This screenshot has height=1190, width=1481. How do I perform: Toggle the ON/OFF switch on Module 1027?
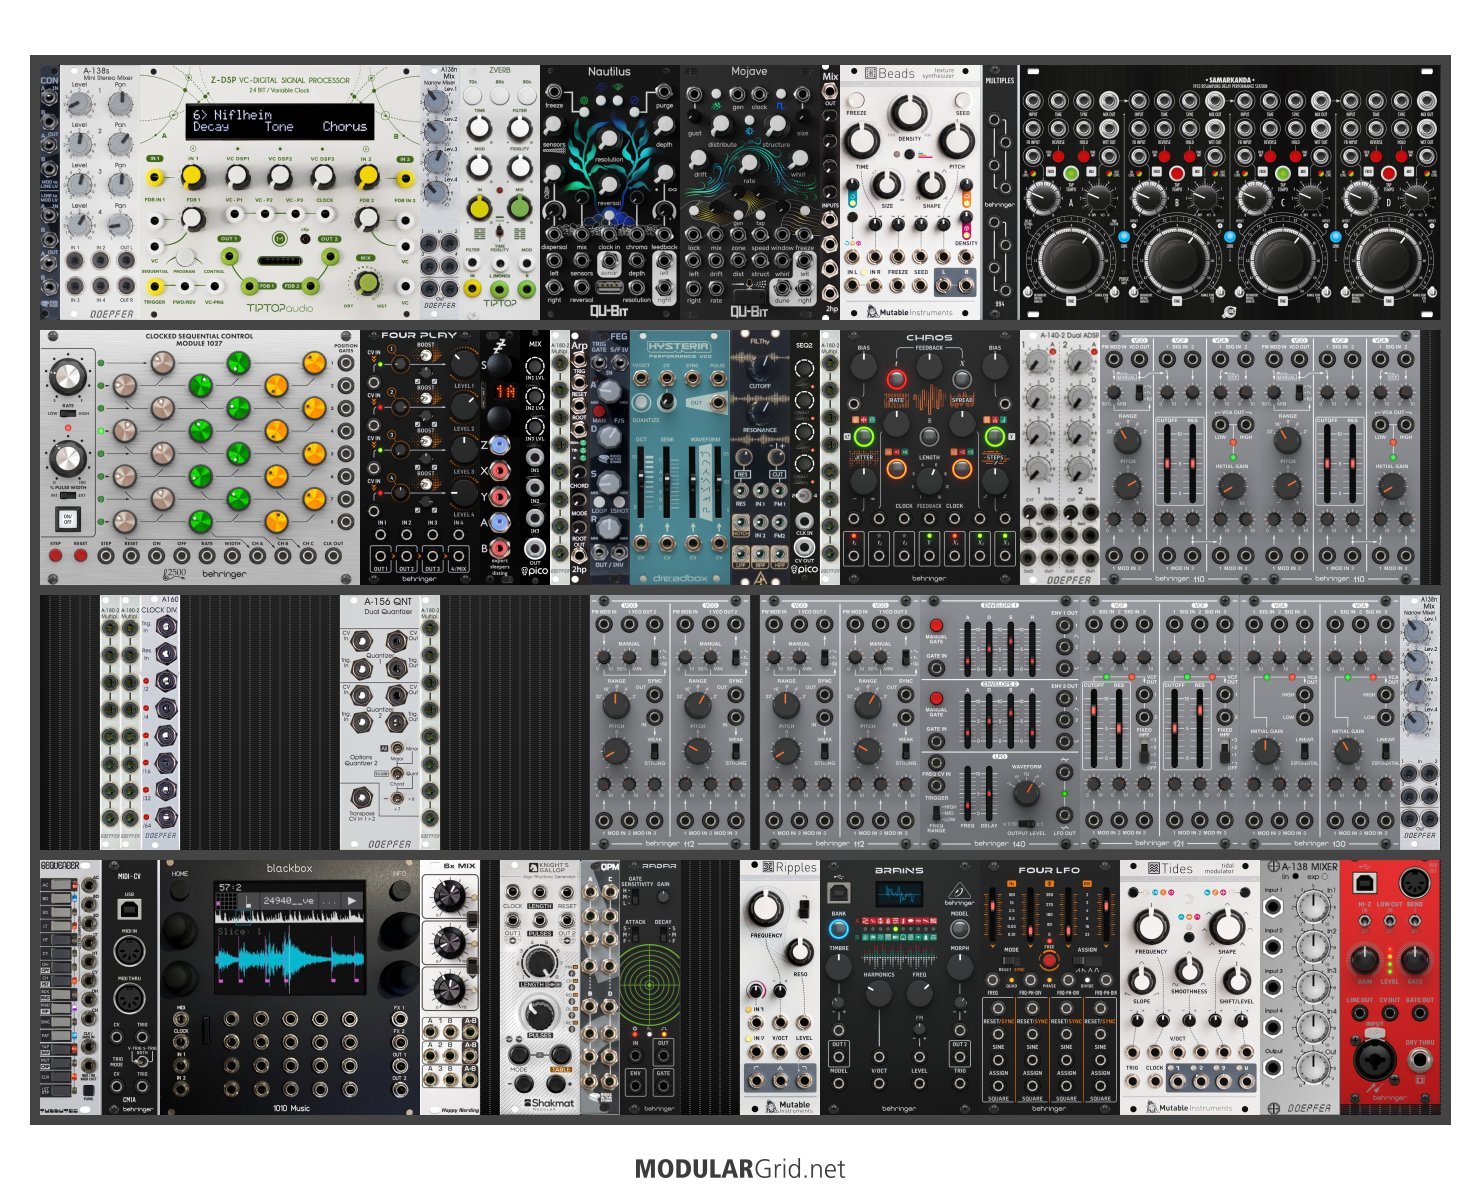tap(69, 520)
